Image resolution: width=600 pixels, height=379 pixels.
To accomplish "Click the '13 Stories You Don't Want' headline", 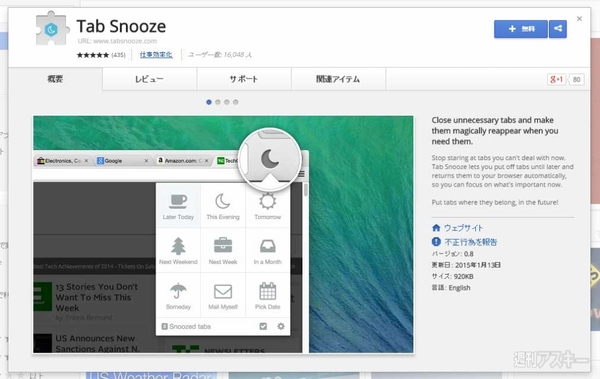I will pos(96,297).
